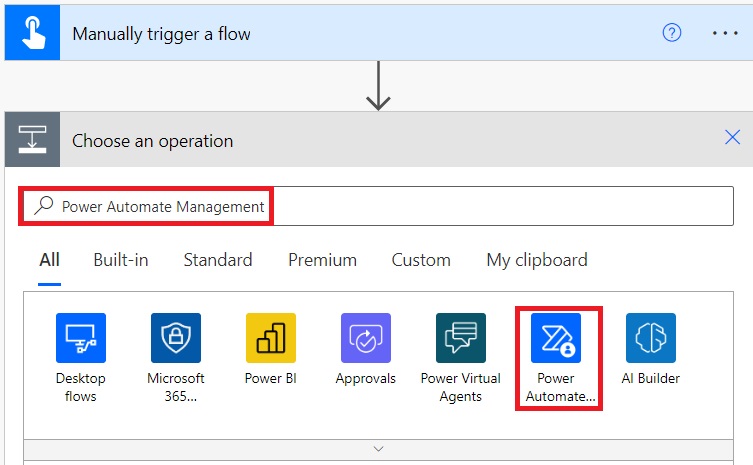Screen dimensions: 753x465
Task: Open help for Manually trigger a flow
Action: coord(672,33)
